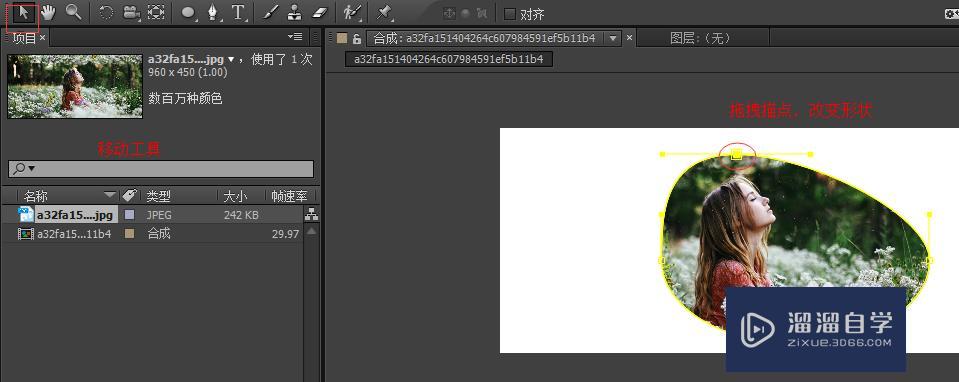Expand the 合成 composition dropdown arrow
Image resolution: width=959 pixels, height=382 pixels.
coord(613,39)
